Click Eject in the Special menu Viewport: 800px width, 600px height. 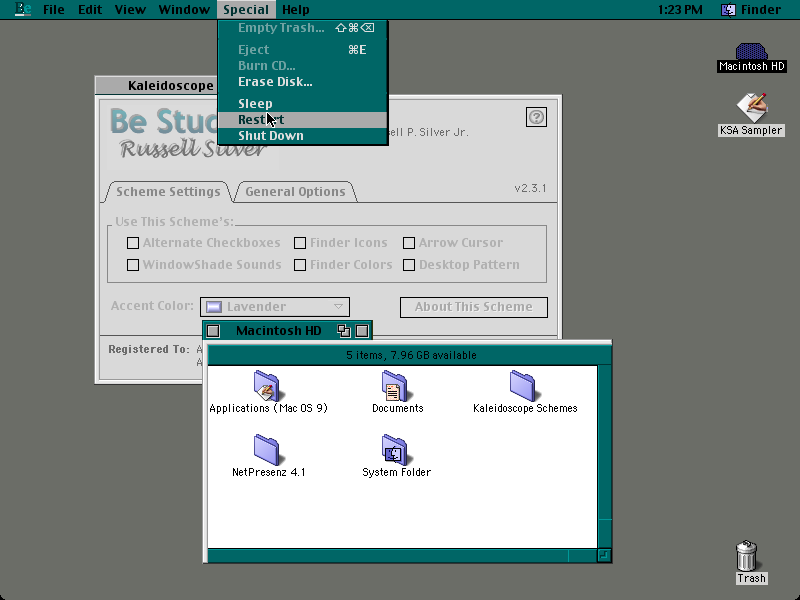pos(303,49)
